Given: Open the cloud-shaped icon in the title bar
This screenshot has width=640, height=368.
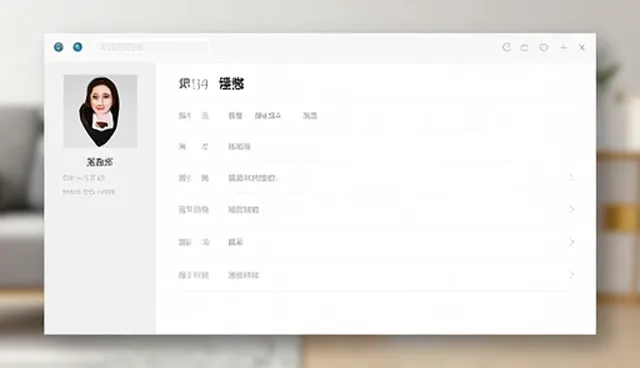Looking at the screenshot, I should coord(524,48).
